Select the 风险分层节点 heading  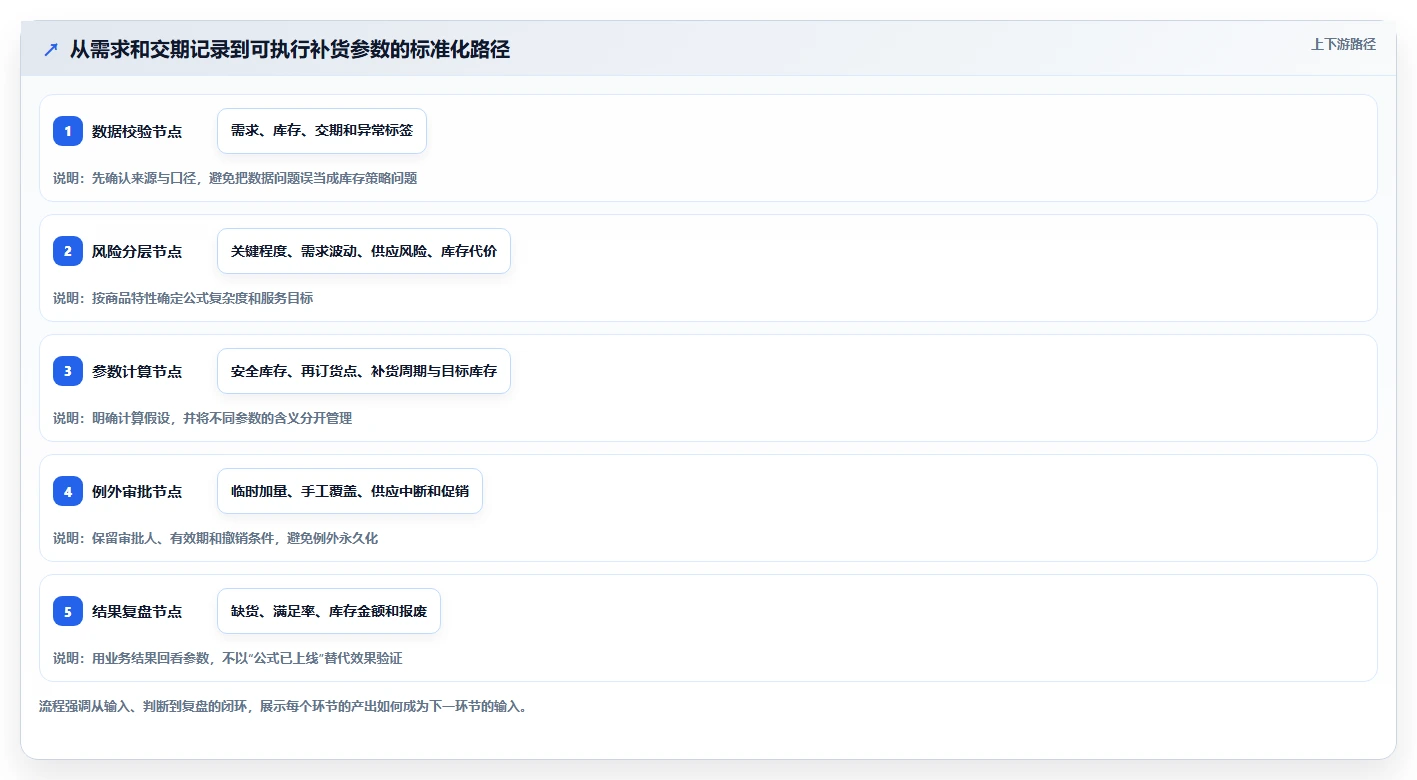137,251
